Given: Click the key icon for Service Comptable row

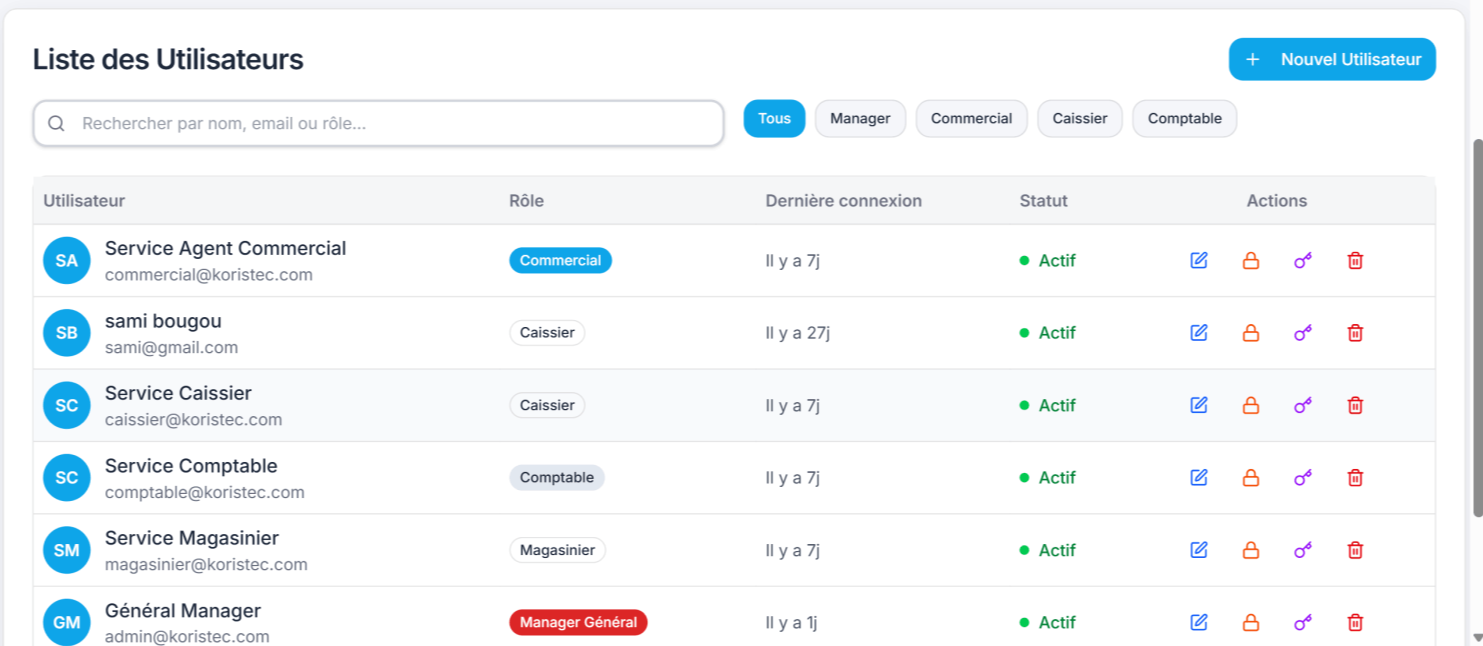Looking at the screenshot, I should coord(1302,478).
